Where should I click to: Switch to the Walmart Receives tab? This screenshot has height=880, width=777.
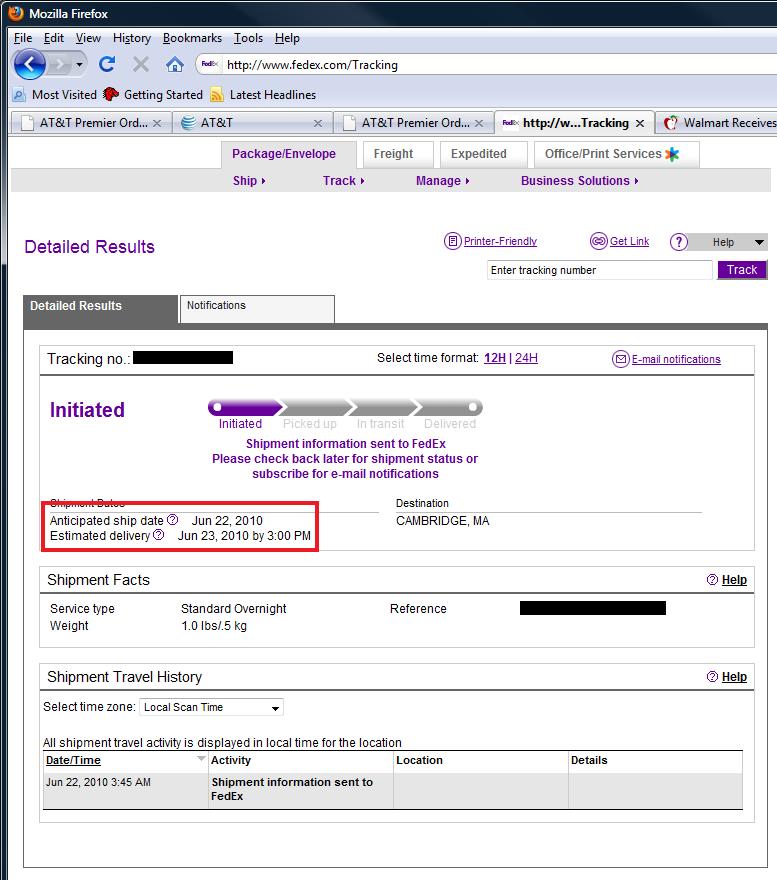pos(719,123)
